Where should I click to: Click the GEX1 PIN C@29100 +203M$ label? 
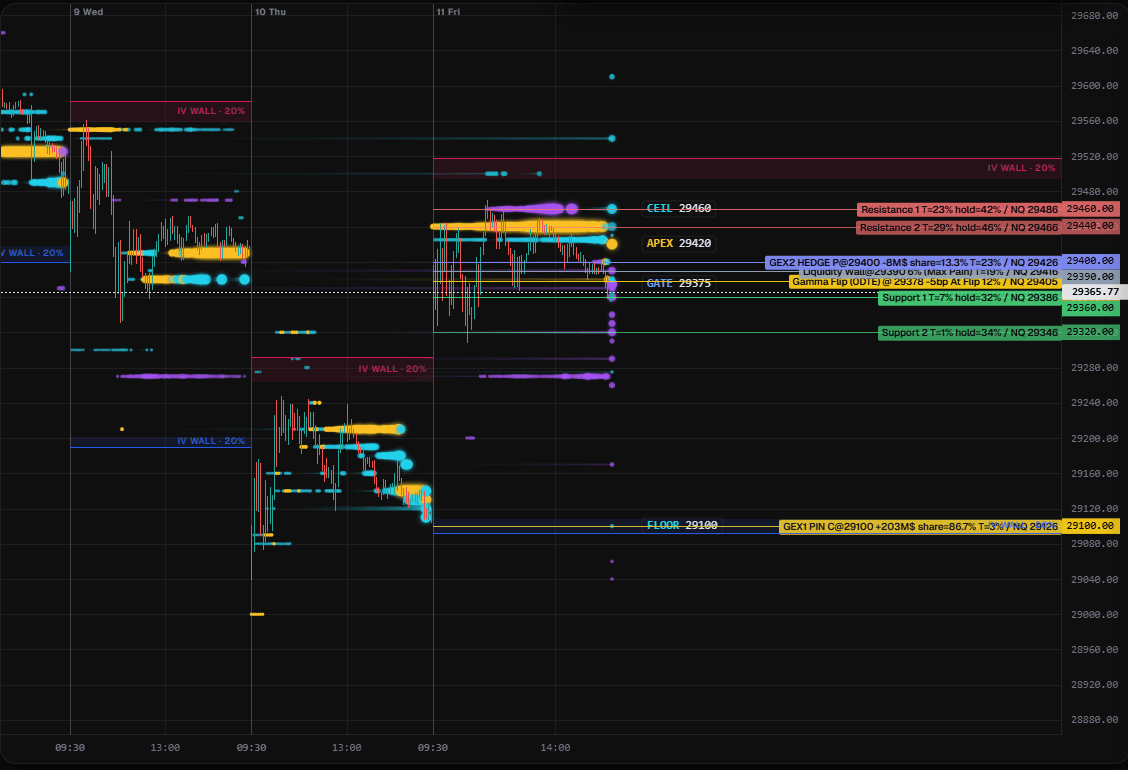click(920, 527)
